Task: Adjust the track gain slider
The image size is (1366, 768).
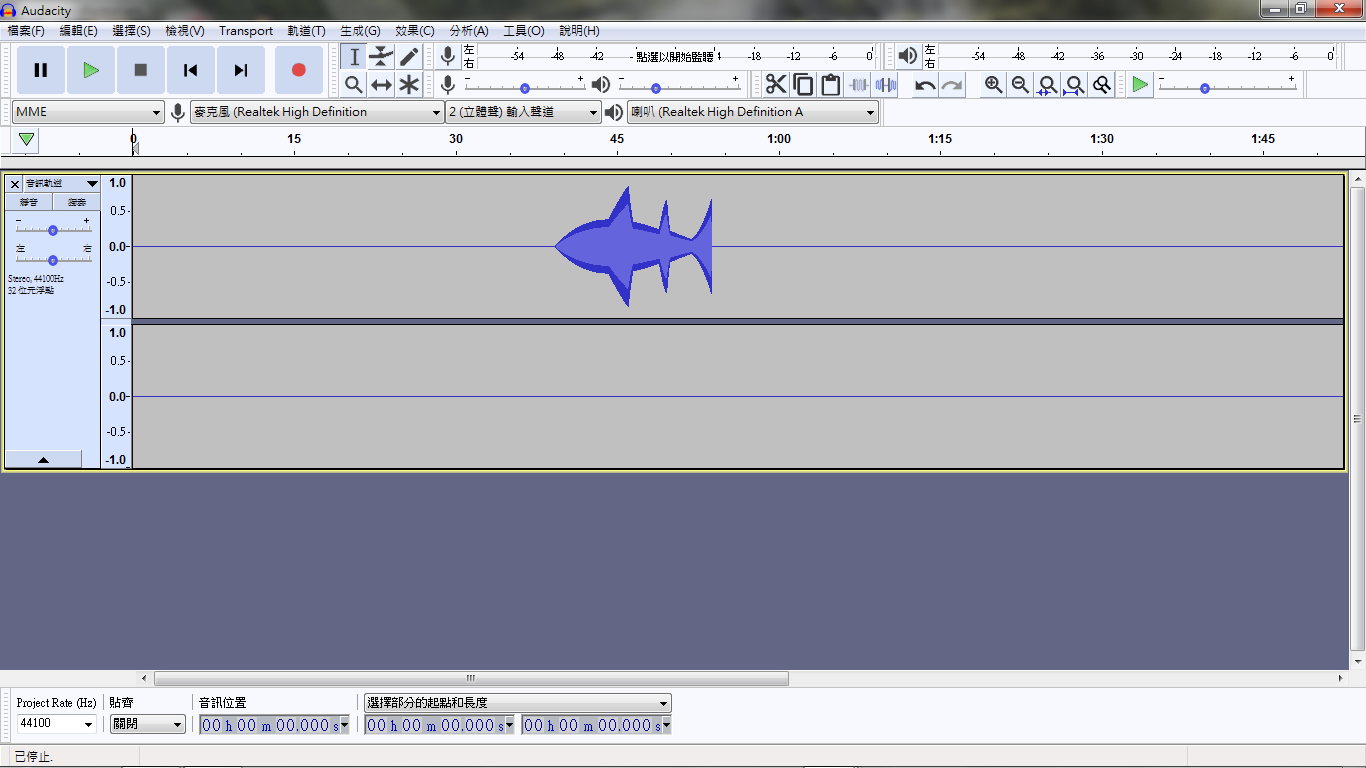Action: point(52,230)
